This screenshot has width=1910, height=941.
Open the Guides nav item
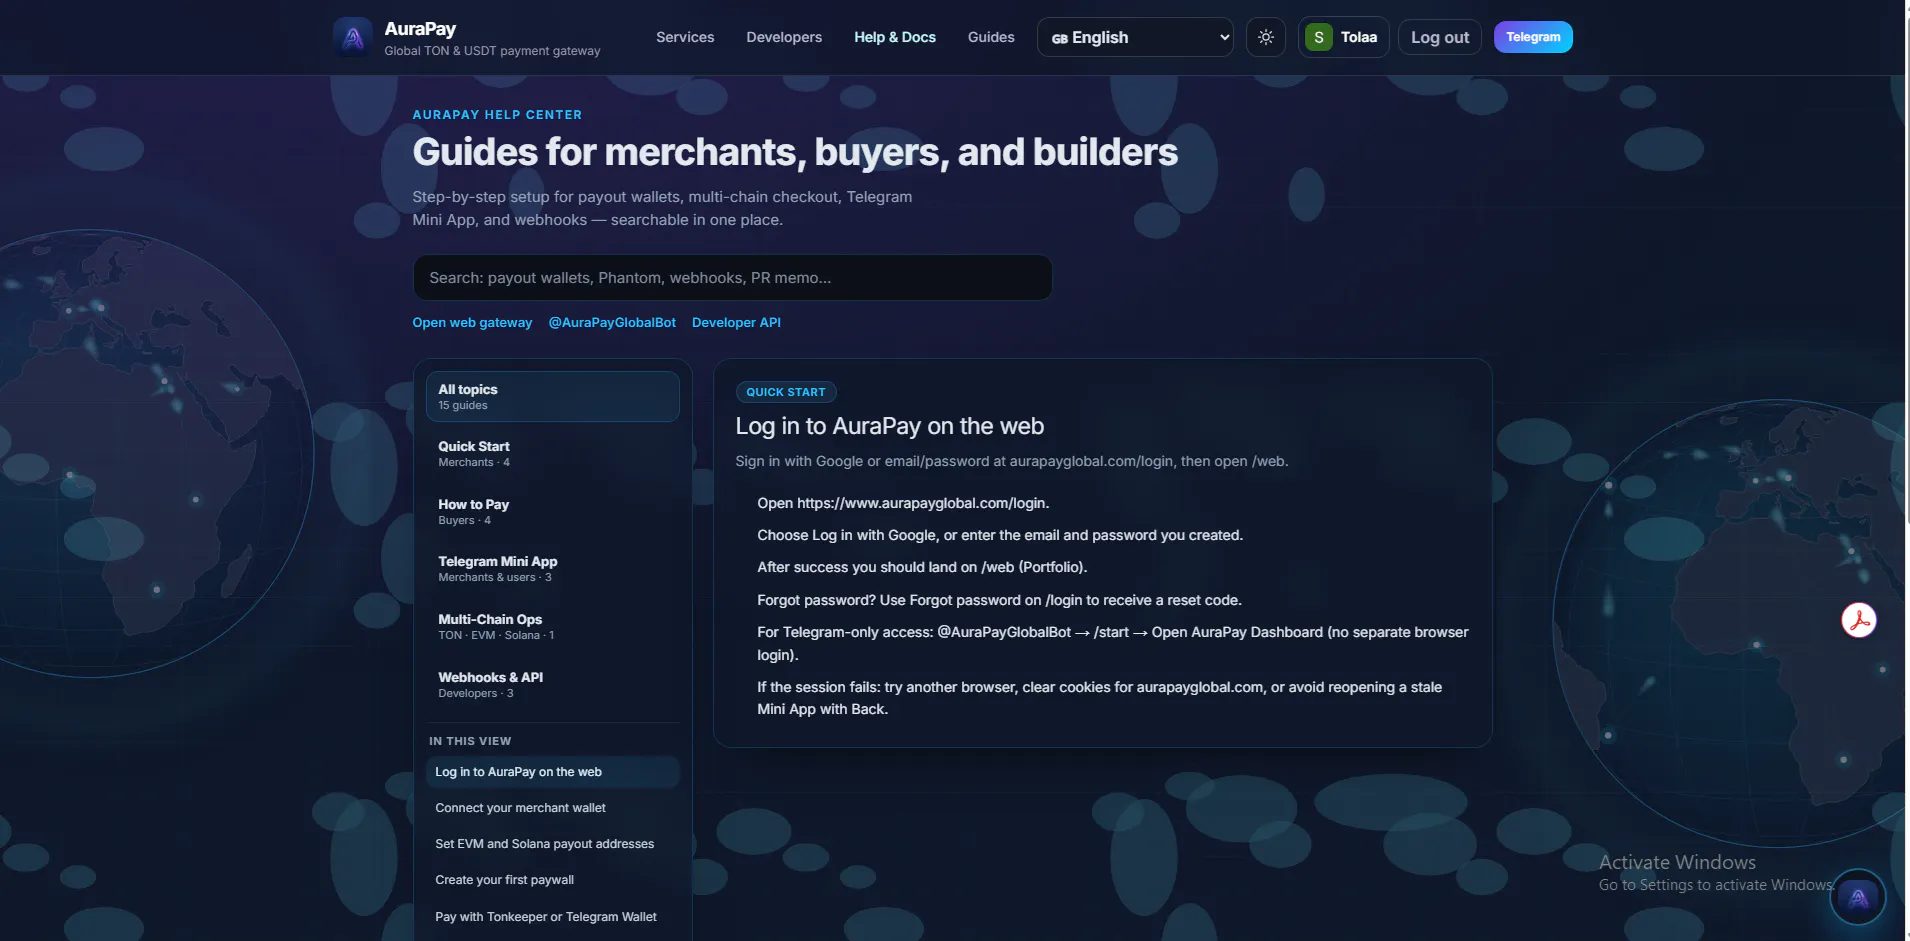[991, 37]
